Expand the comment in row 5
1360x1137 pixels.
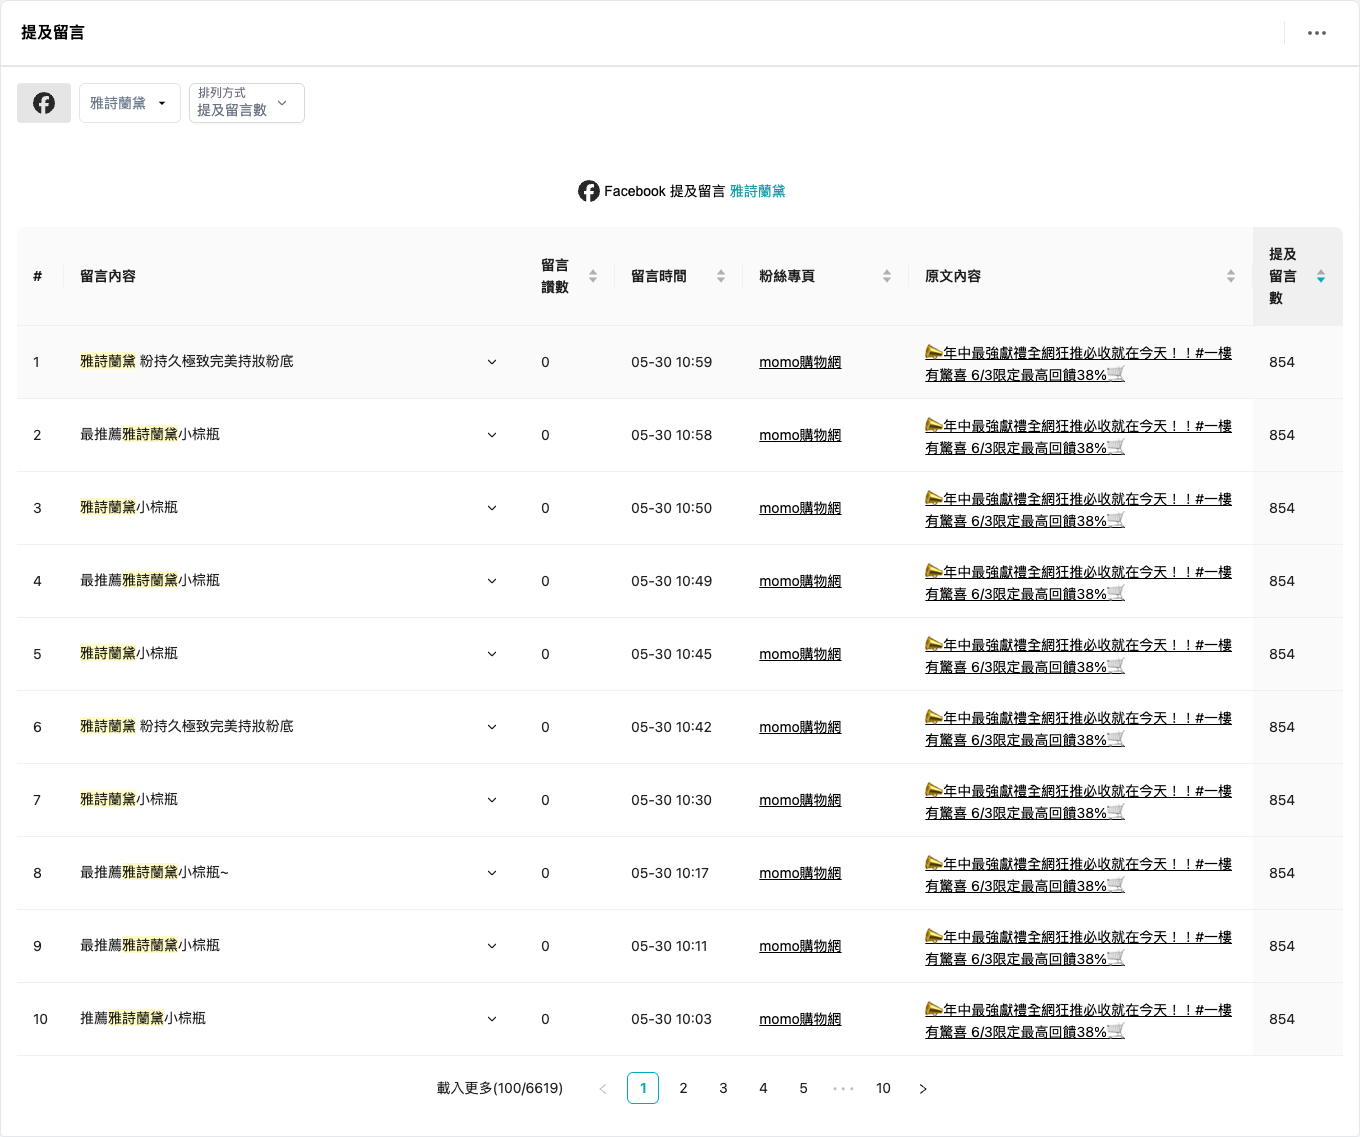tap(492, 654)
